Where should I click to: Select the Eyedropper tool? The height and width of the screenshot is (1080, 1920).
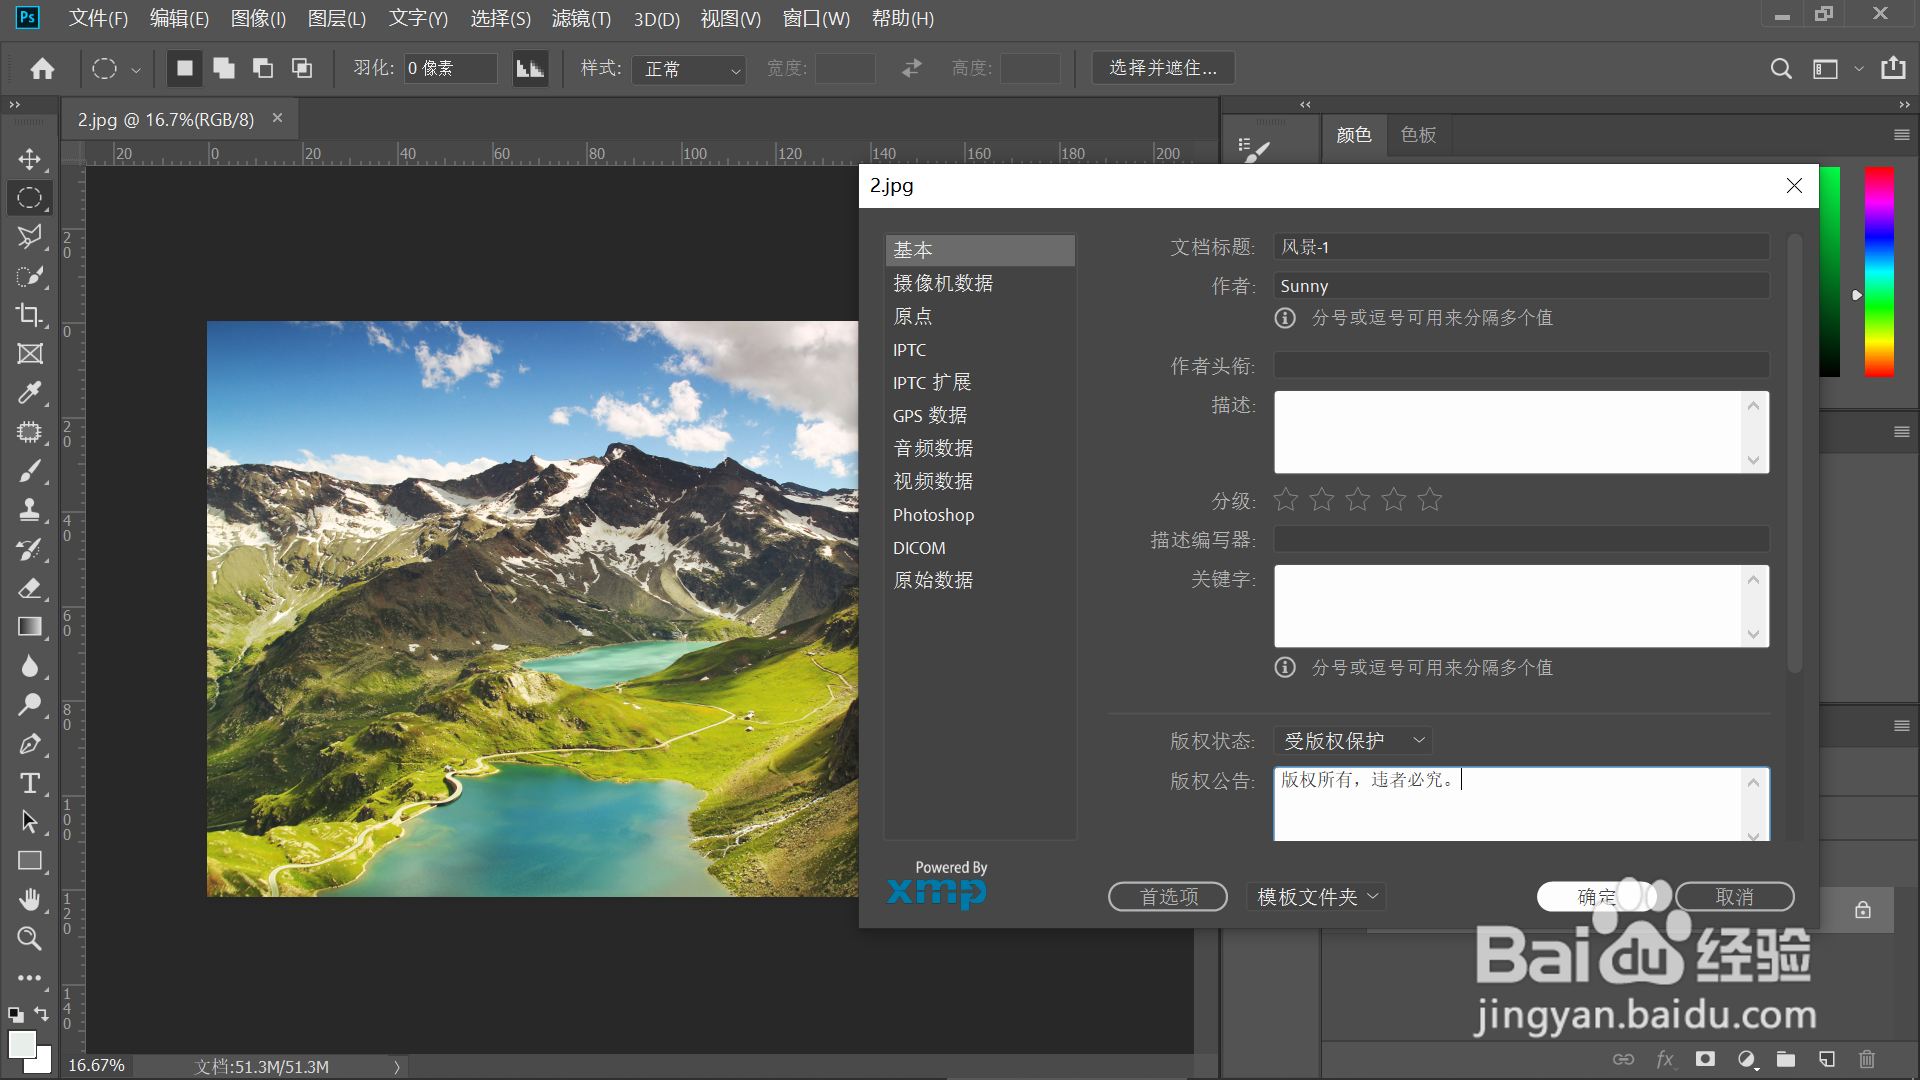point(29,392)
